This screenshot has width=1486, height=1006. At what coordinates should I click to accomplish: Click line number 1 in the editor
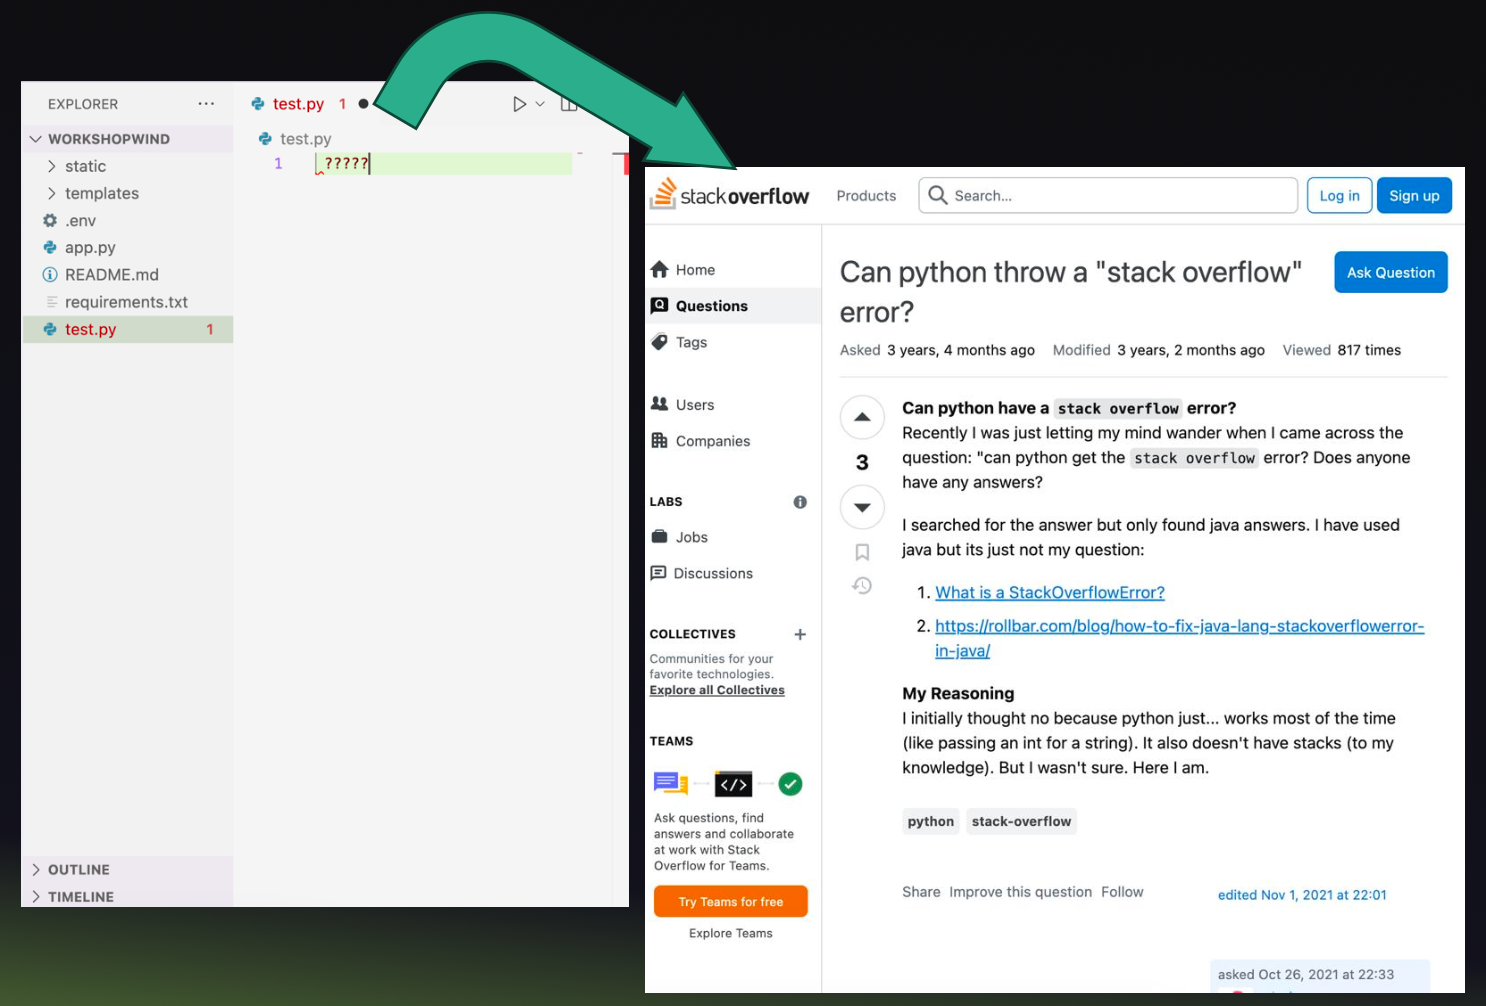278,164
